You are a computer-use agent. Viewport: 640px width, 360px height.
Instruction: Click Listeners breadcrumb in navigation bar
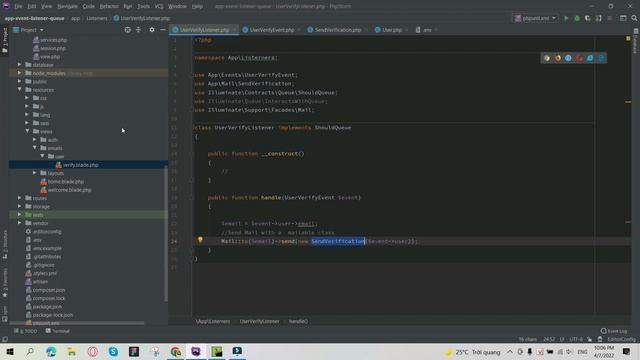click(x=97, y=18)
